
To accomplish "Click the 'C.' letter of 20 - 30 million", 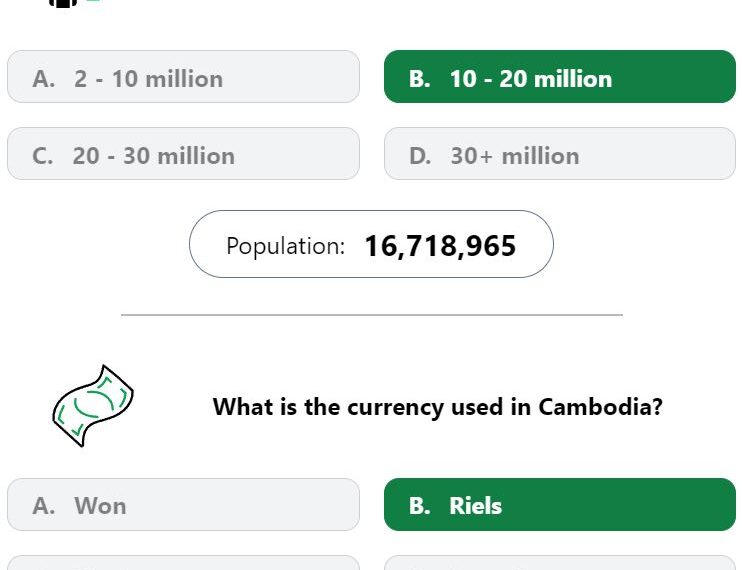I will [43, 156].
